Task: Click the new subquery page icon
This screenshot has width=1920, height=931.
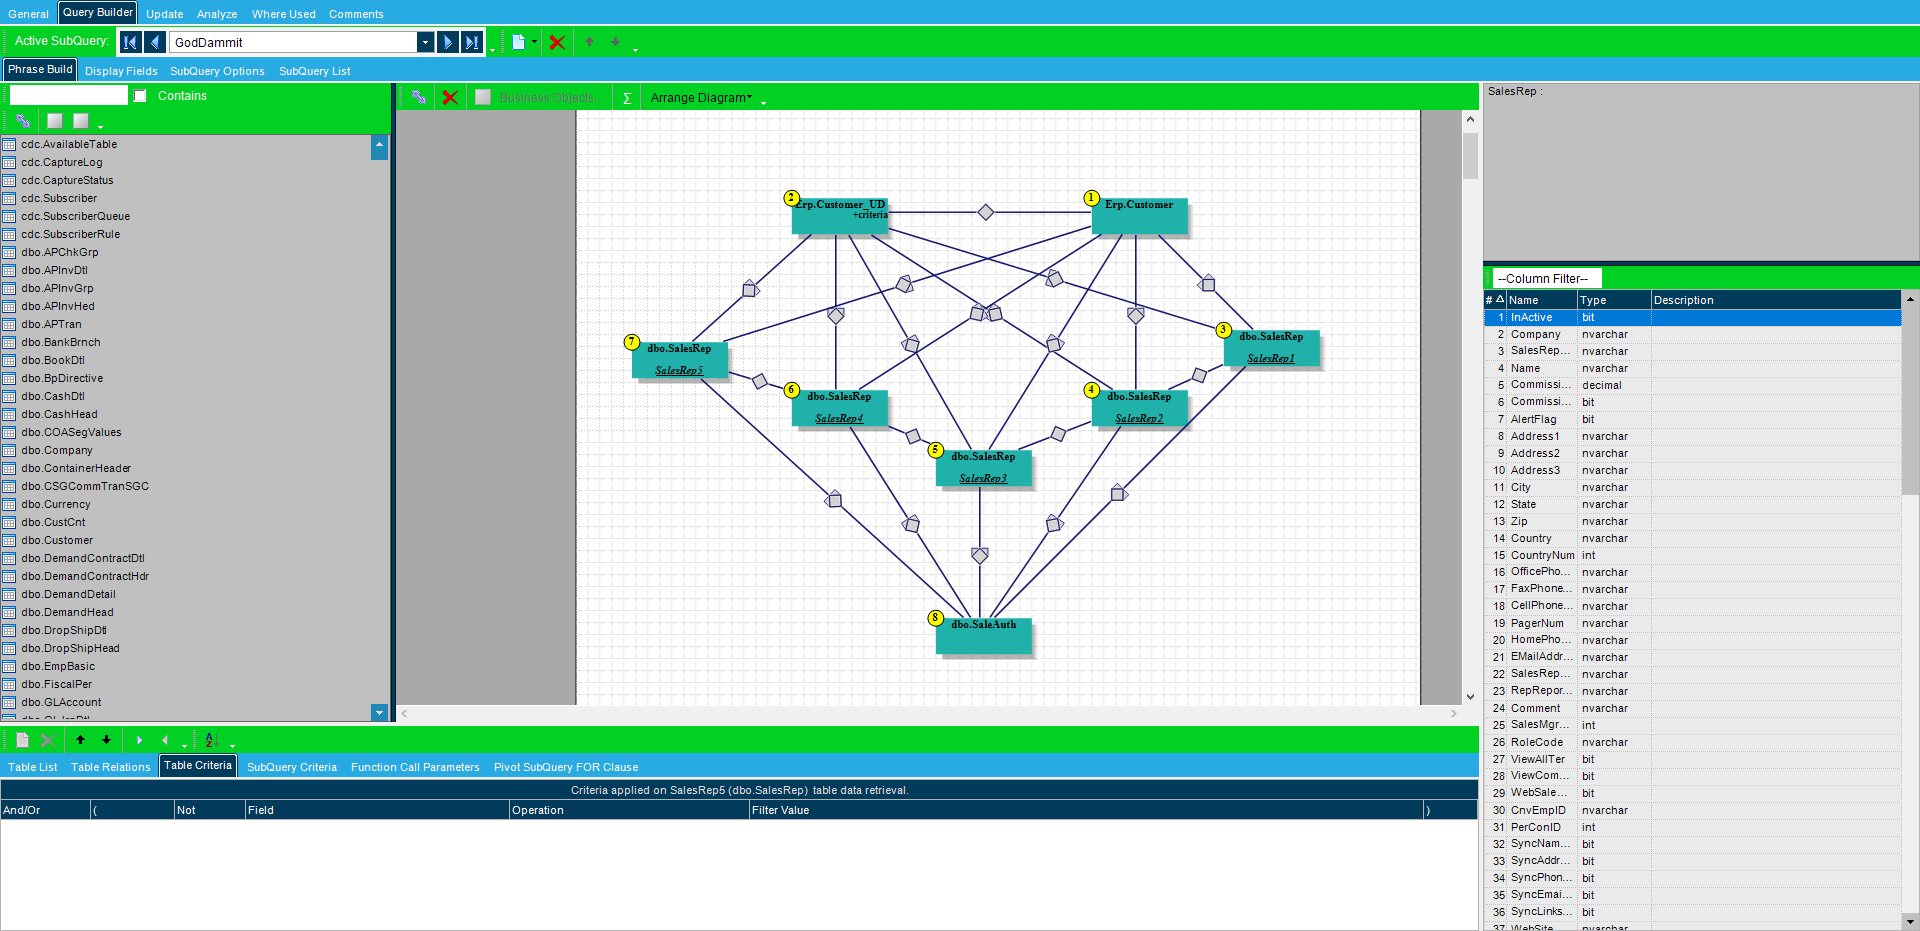Action: (518, 42)
